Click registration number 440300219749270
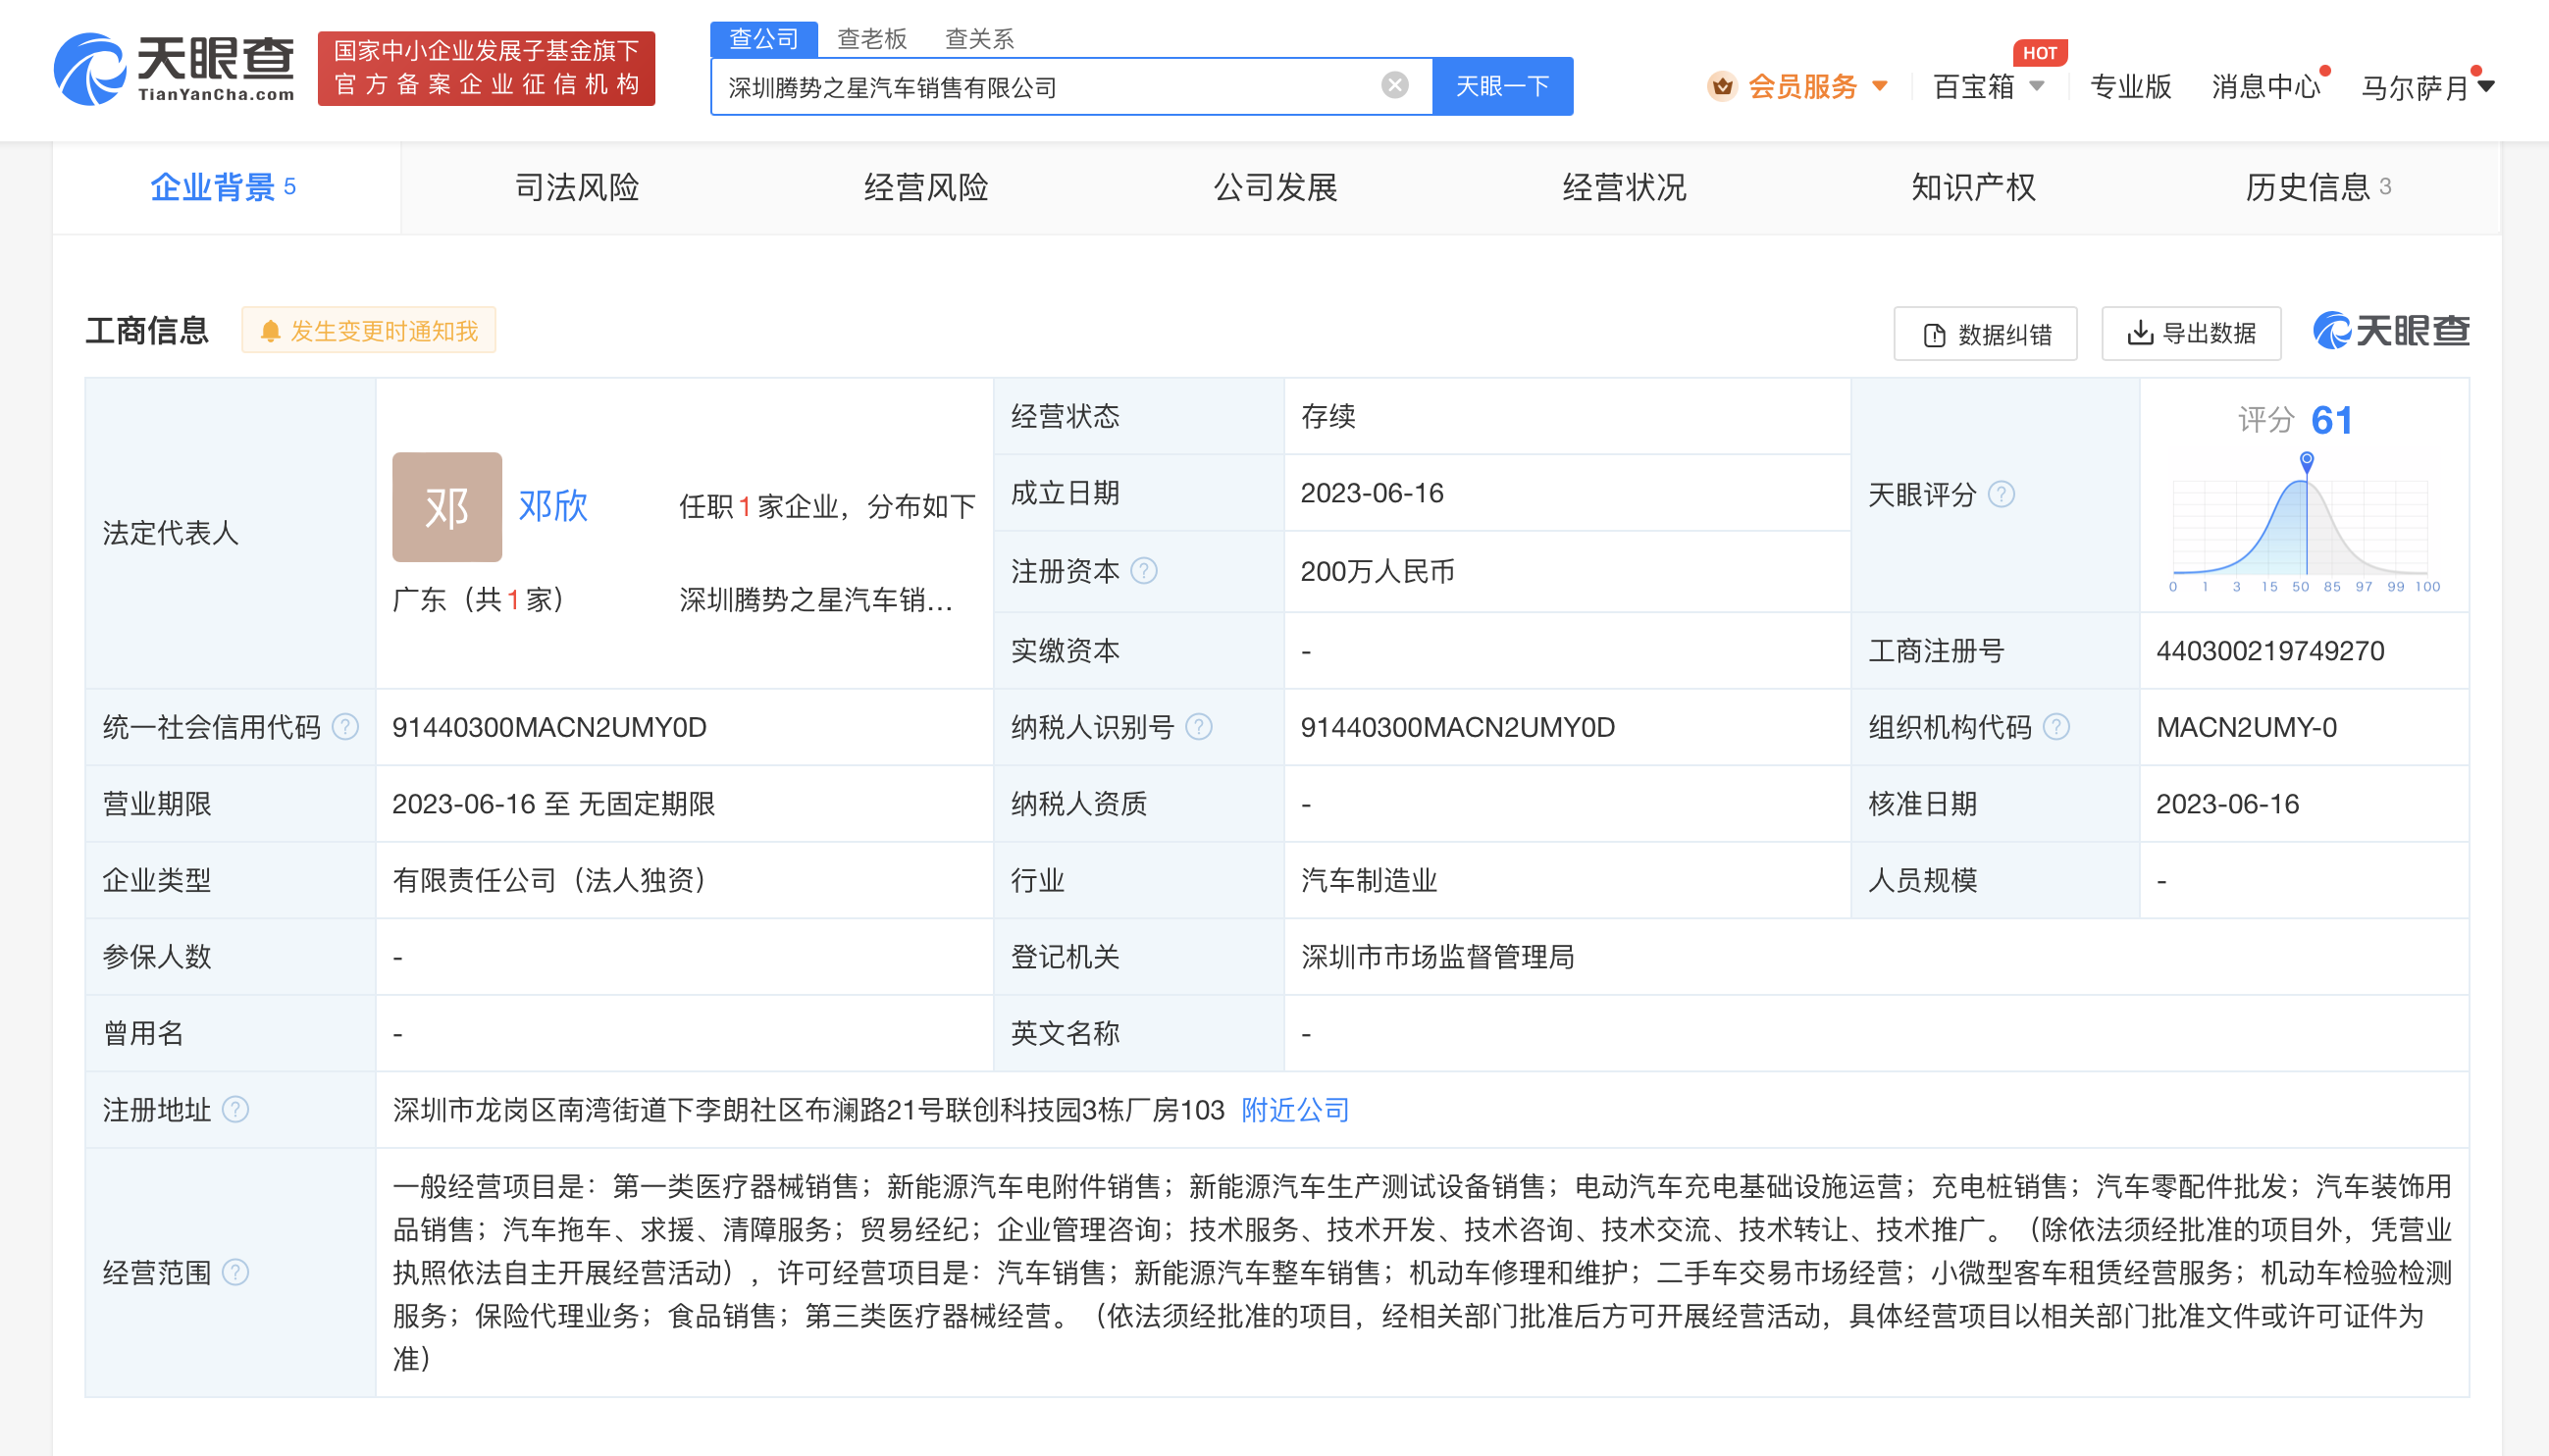 click(x=2269, y=651)
